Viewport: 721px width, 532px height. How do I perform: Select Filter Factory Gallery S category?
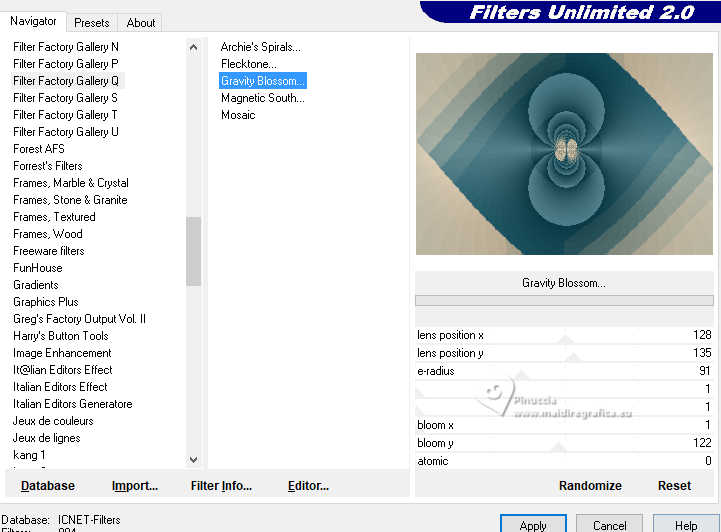(65, 98)
